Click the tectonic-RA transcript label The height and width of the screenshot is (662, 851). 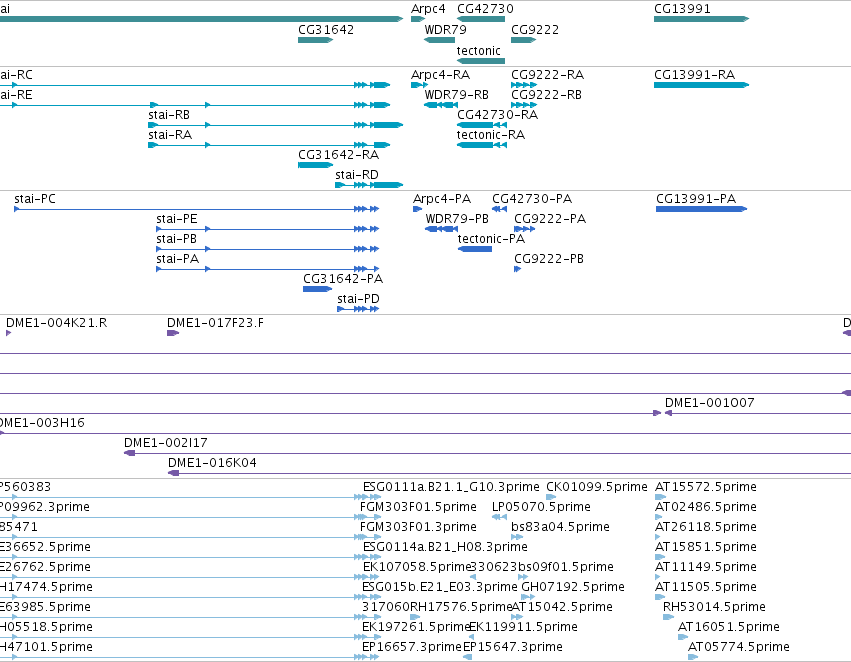point(491,135)
